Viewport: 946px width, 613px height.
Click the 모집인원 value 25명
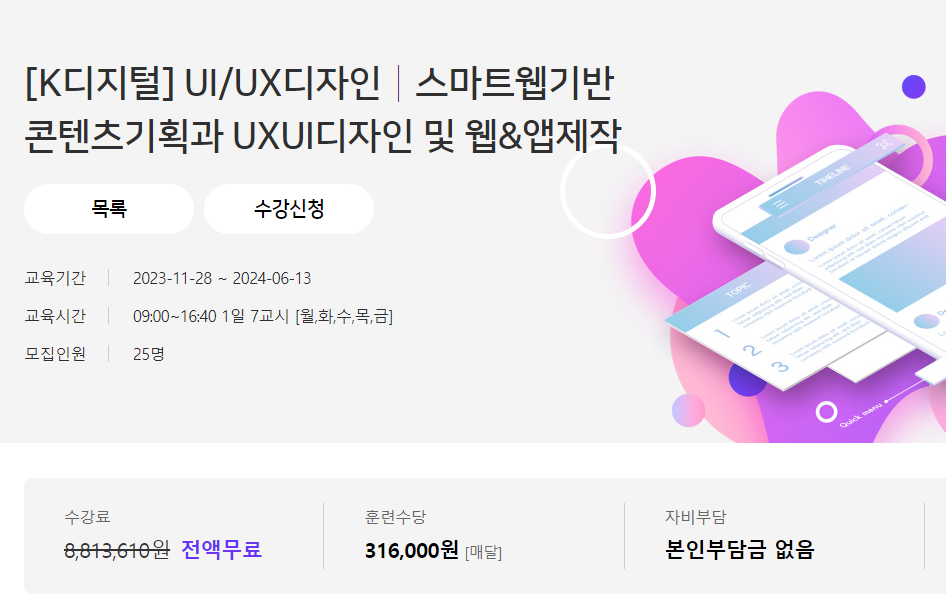(x=148, y=354)
